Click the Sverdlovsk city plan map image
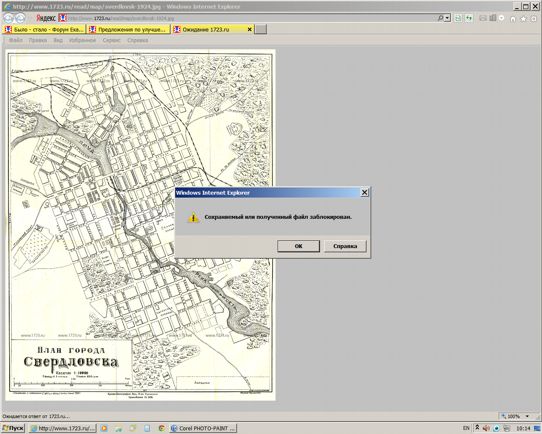This screenshot has width=542, height=434. 140,225
